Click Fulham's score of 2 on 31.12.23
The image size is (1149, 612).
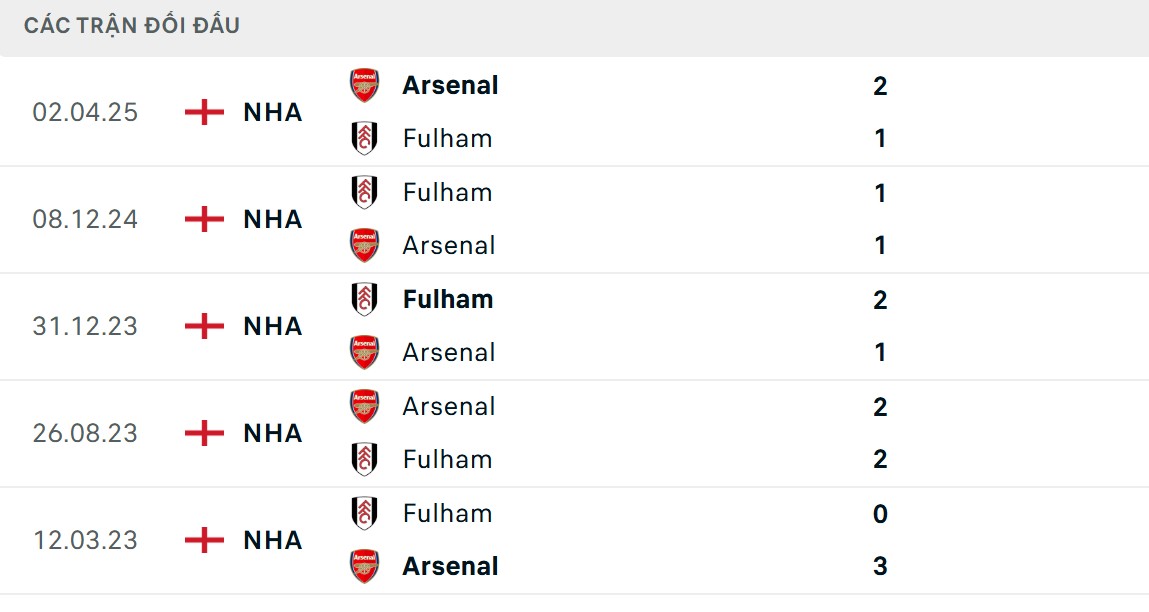click(x=880, y=299)
